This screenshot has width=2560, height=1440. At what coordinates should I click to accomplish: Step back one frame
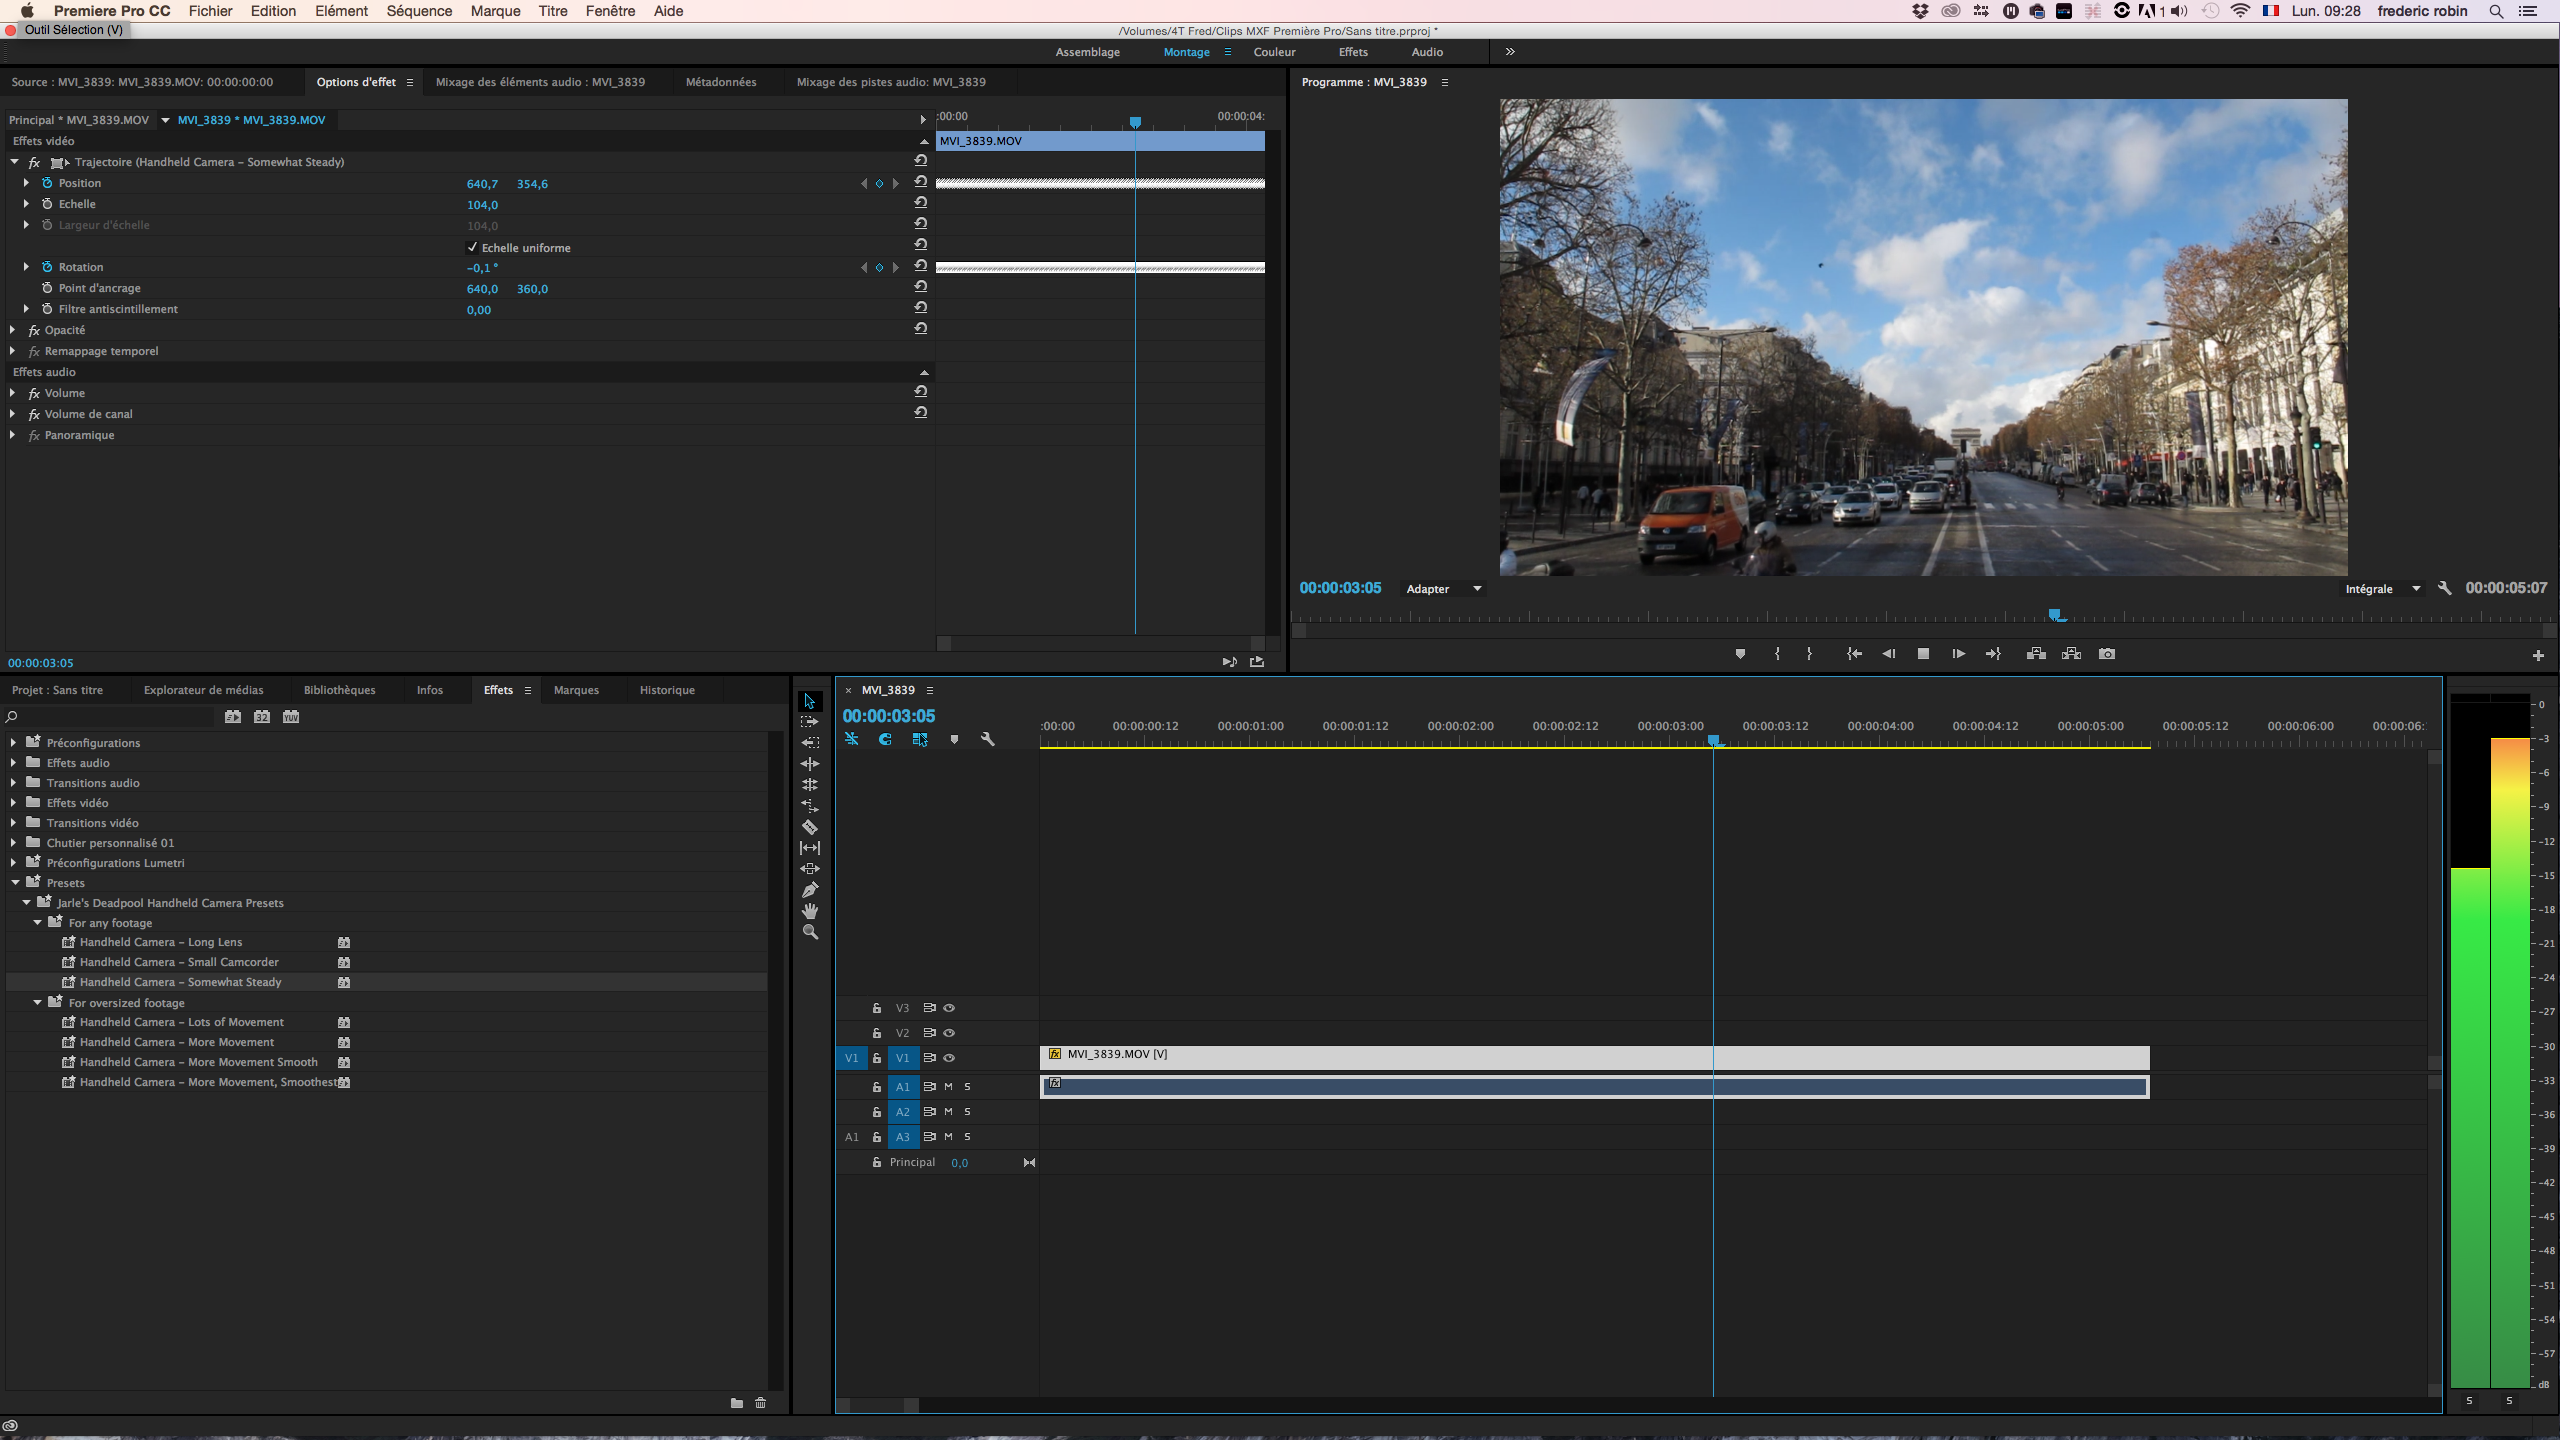pos(1888,654)
